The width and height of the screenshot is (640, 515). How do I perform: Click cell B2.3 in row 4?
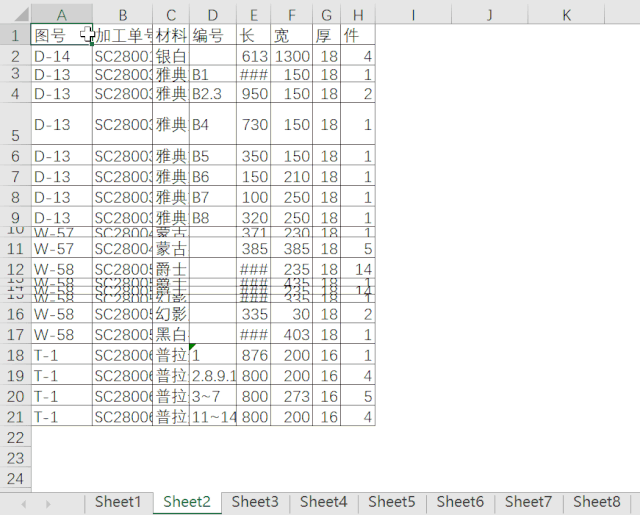tap(213, 93)
